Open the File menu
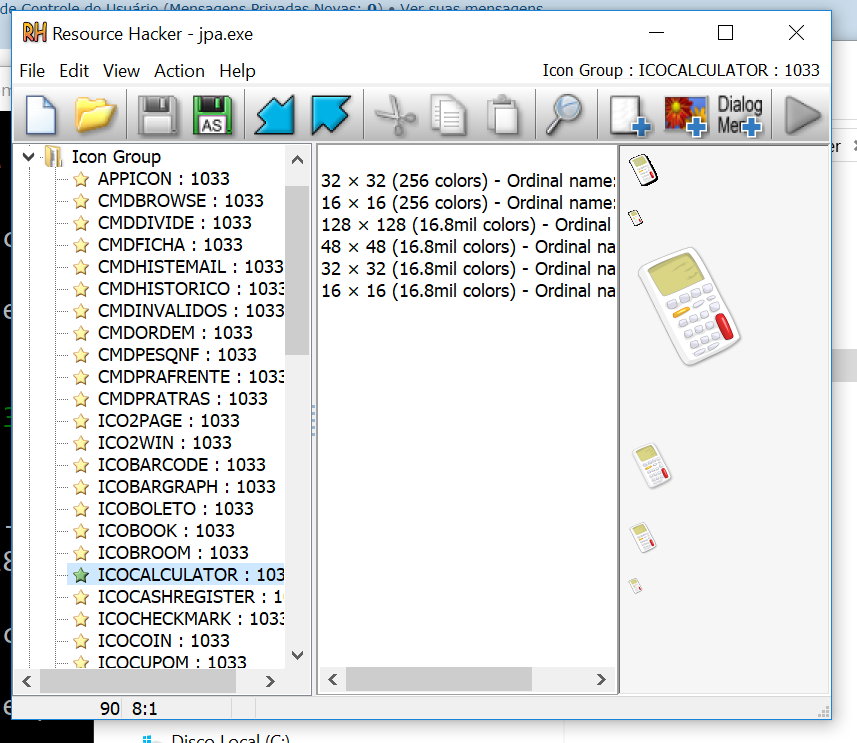Image resolution: width=857 pixels, height=743 pixels. (32, 71)
